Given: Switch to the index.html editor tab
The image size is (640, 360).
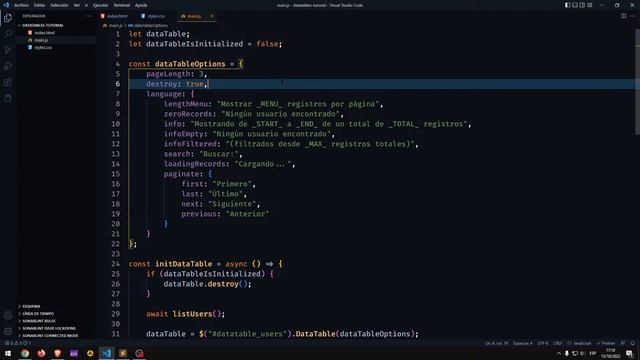Looking at the screenshot, I should 114,16.
